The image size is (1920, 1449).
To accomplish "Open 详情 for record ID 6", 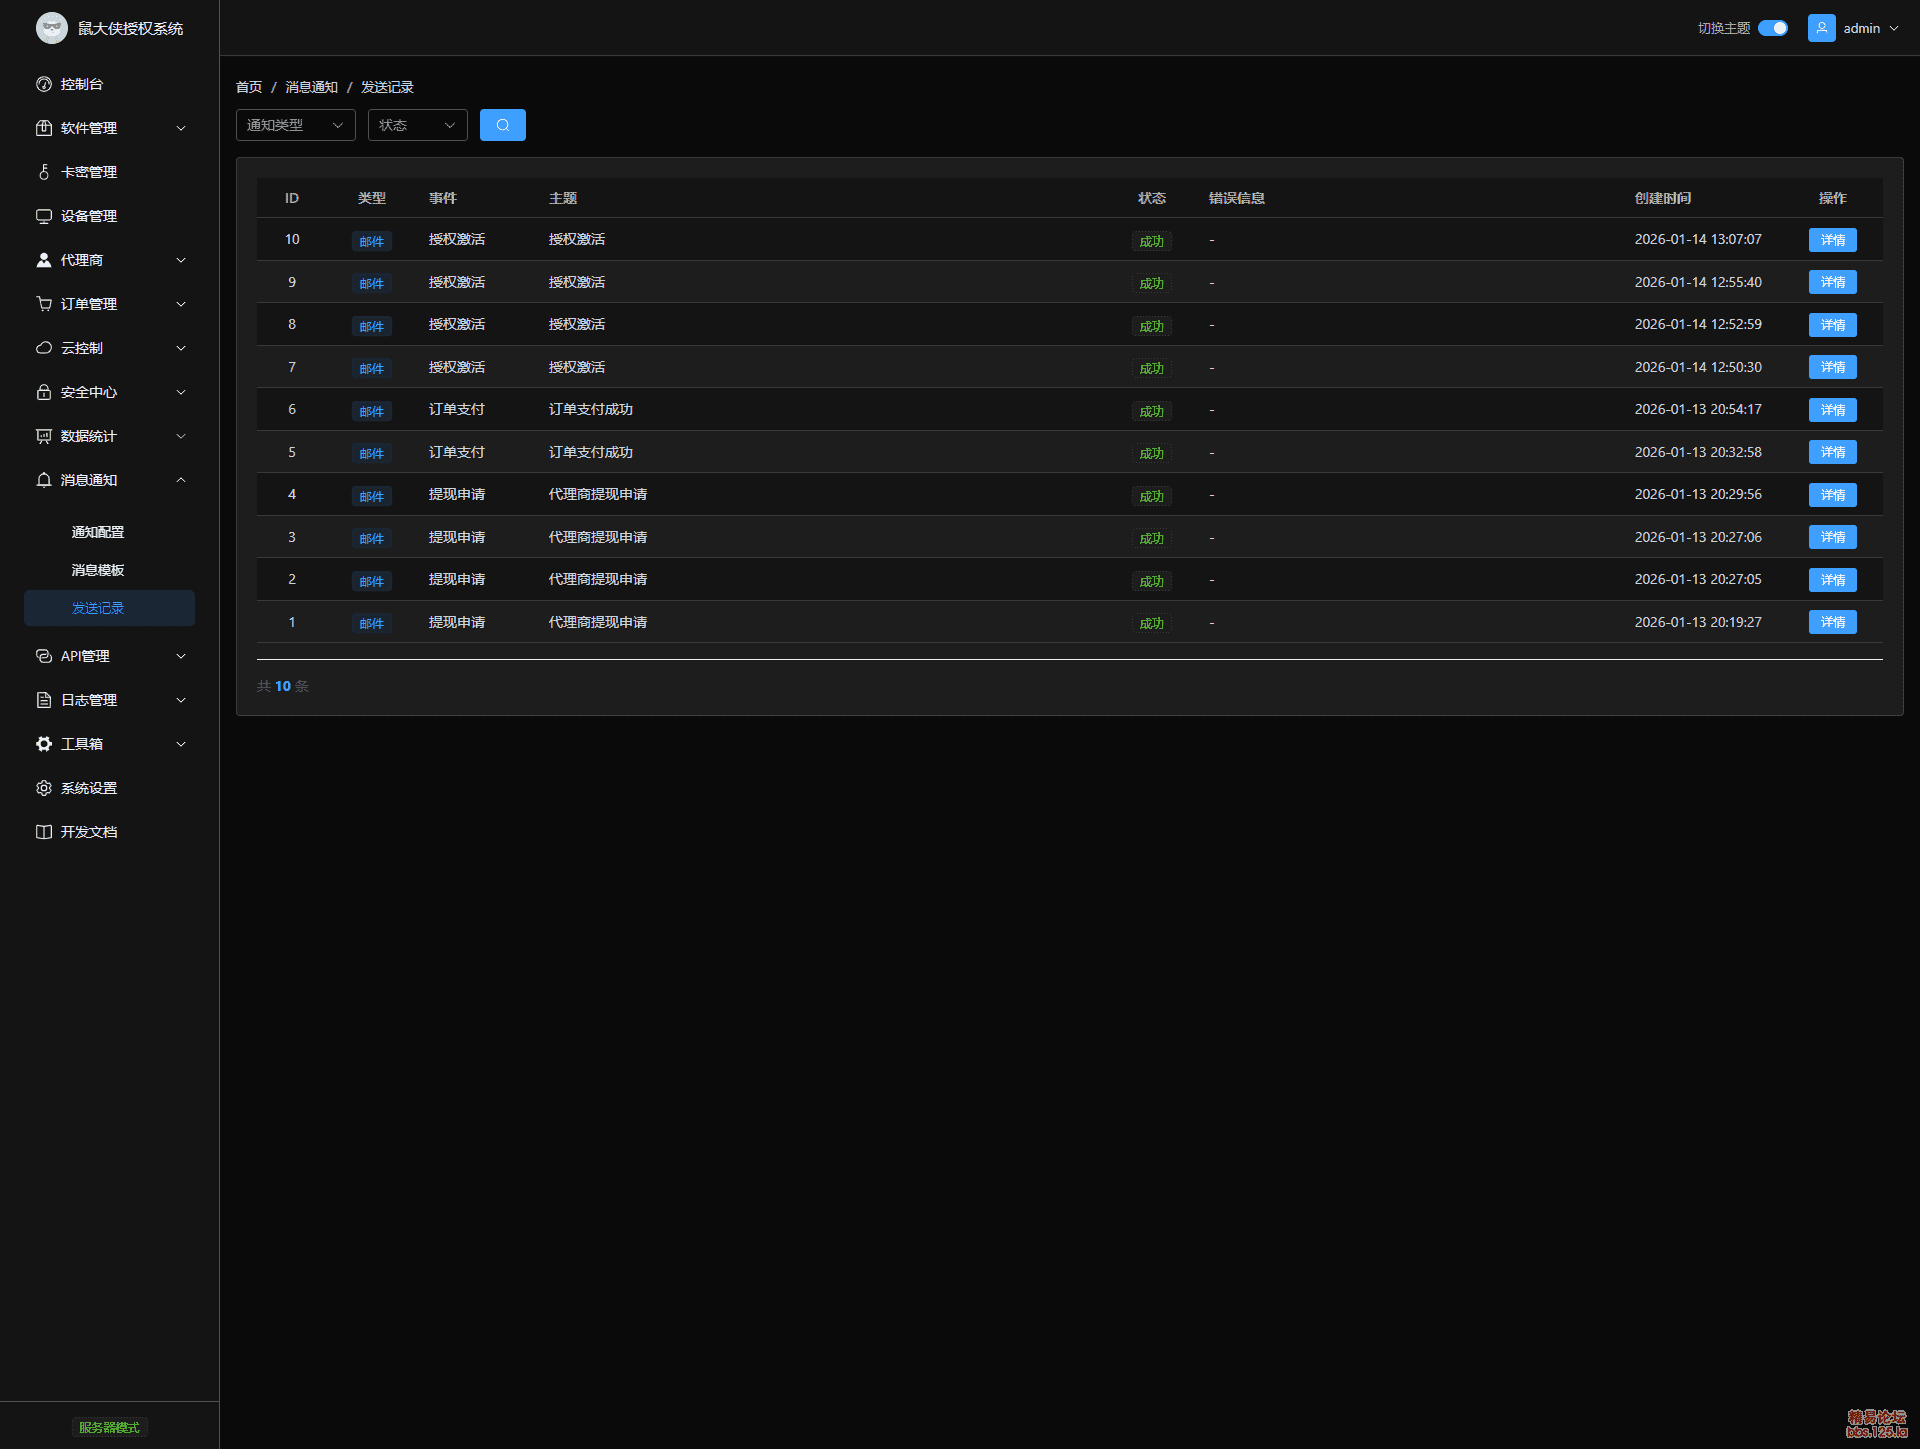I will 1833,410.
